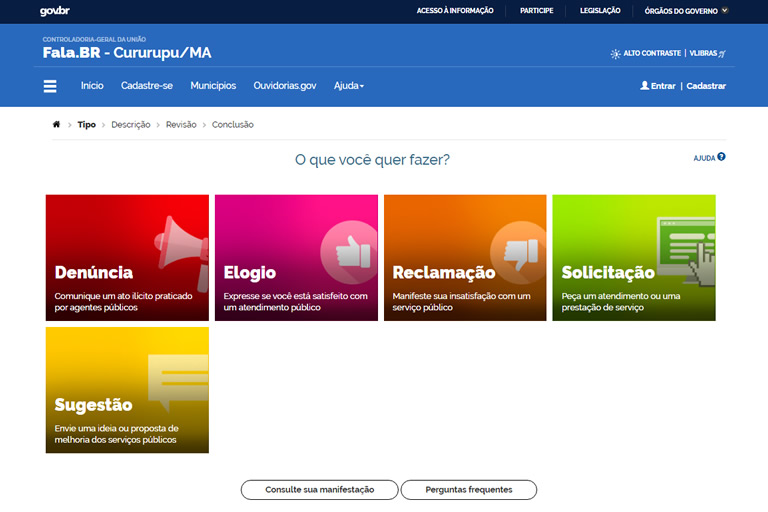Go to Ouvidorias.gov menu item
This screenshot has height=512, width=768.
[285, 86]
